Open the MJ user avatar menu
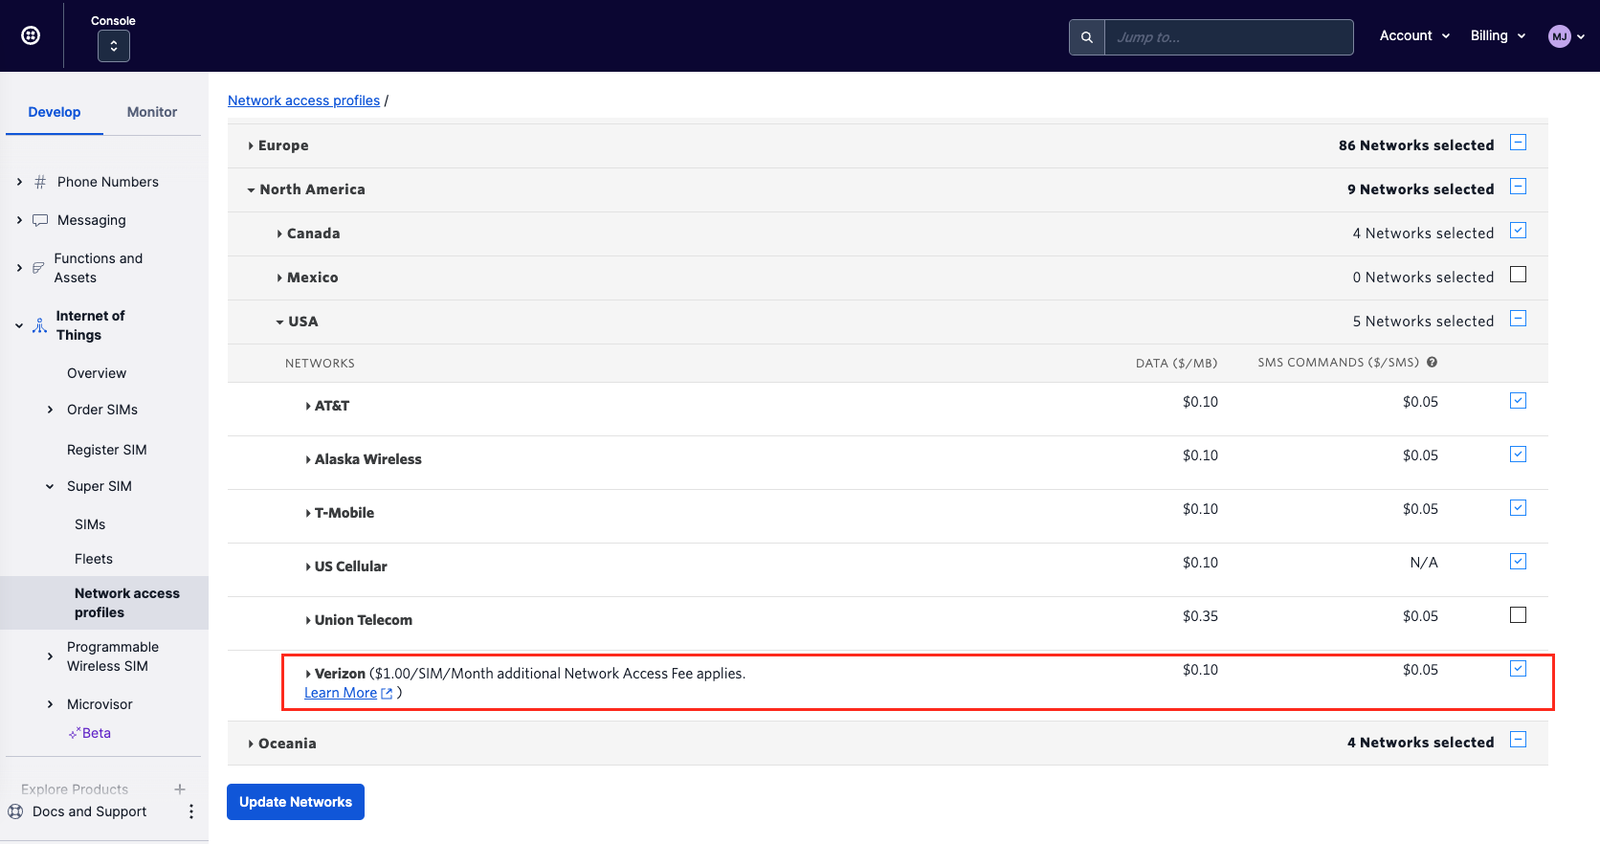This screenshot has width=1600, height=844. (1566, 37)
